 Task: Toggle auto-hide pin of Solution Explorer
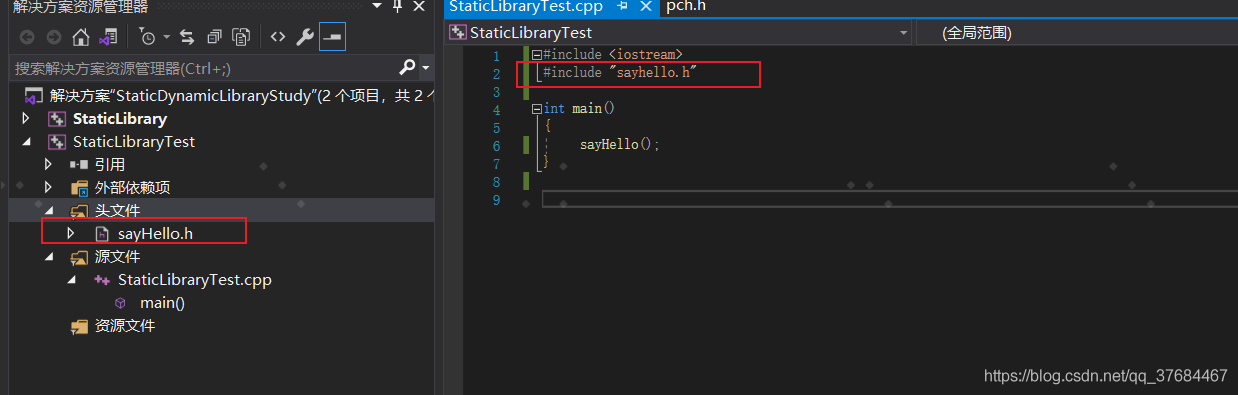[397, 6]
